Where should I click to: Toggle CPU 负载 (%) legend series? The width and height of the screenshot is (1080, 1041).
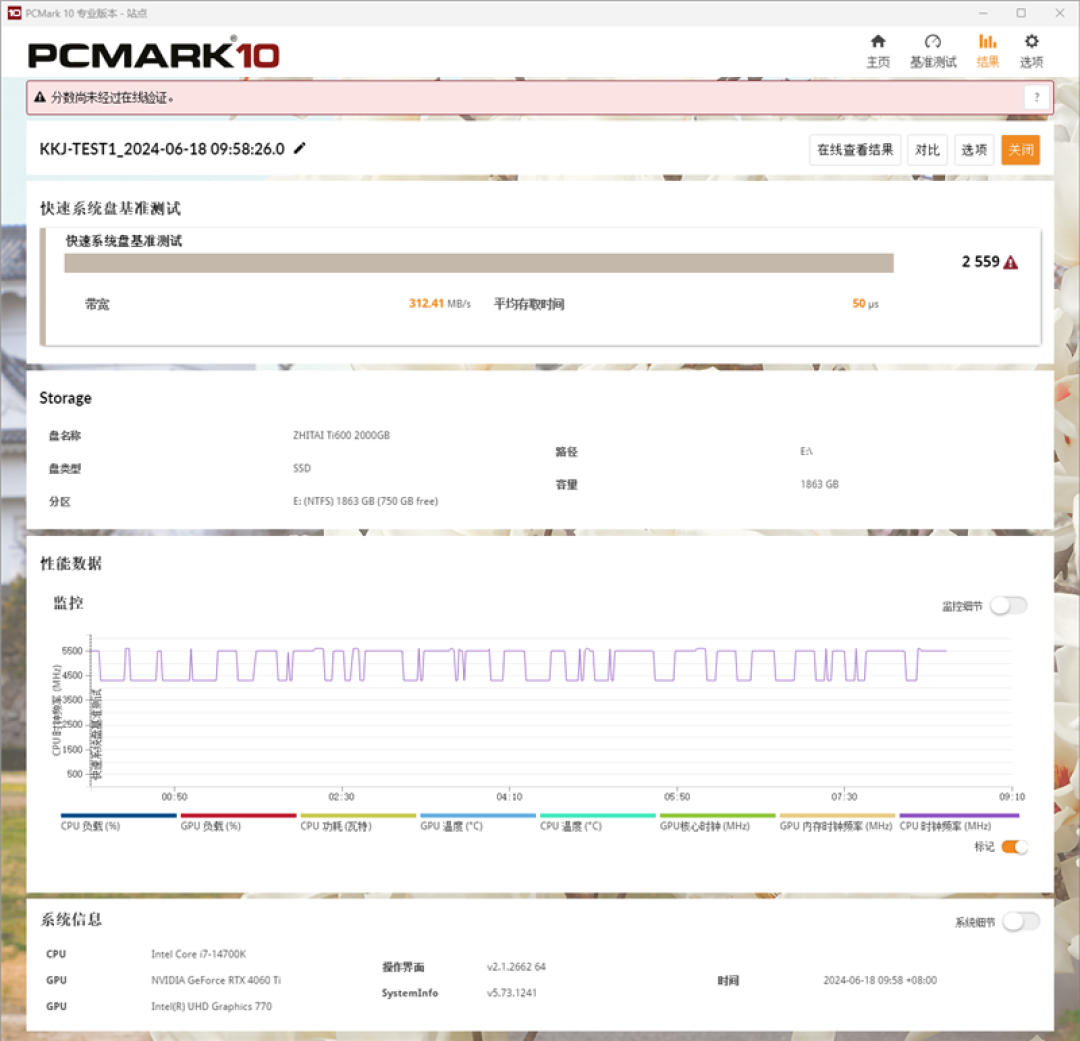pos(118,823)
